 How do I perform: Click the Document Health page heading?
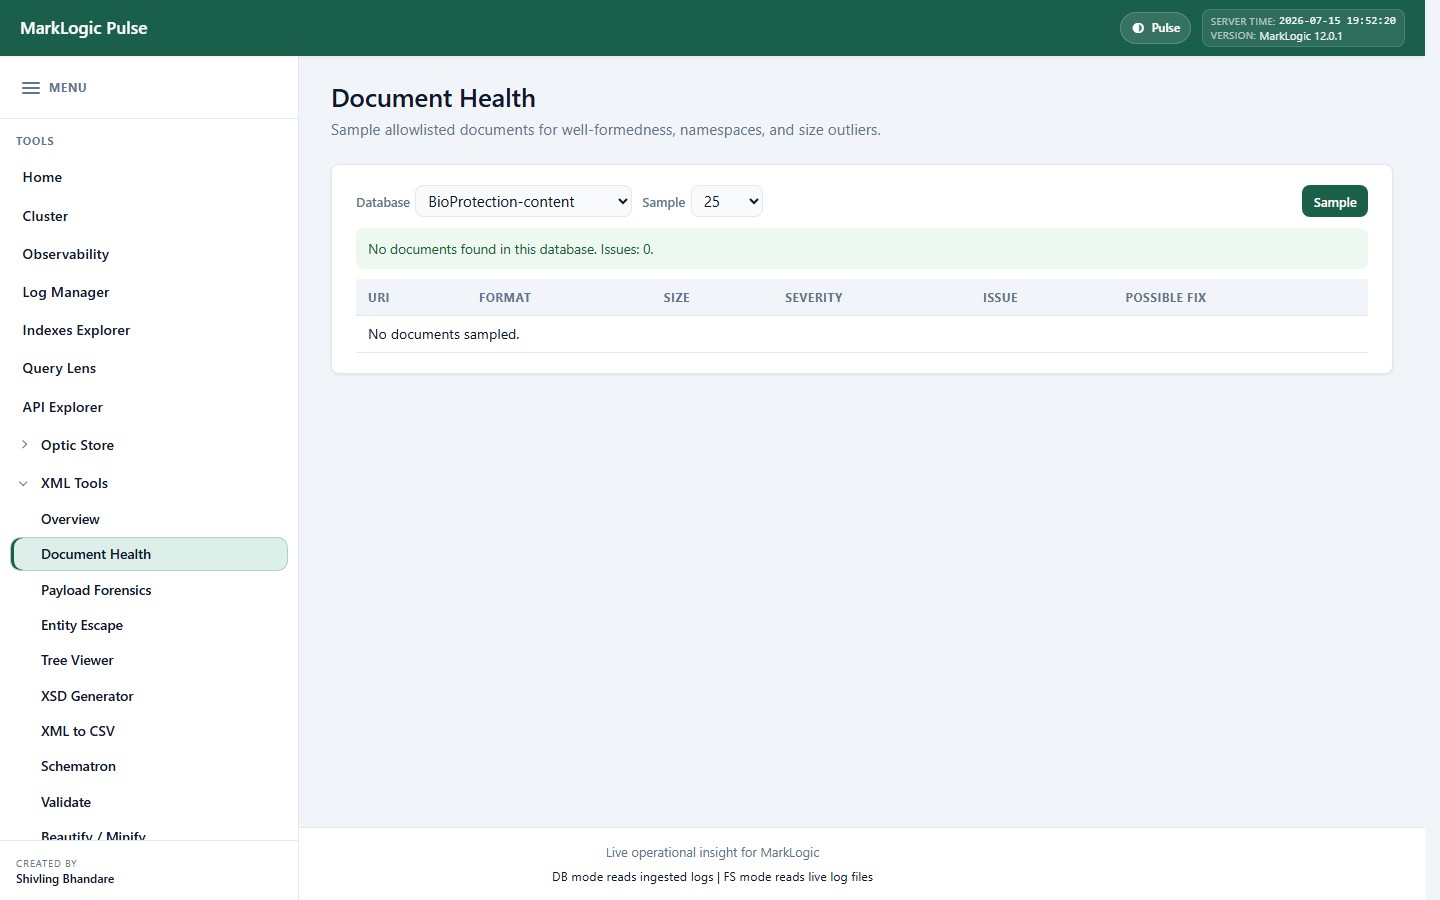433,98
